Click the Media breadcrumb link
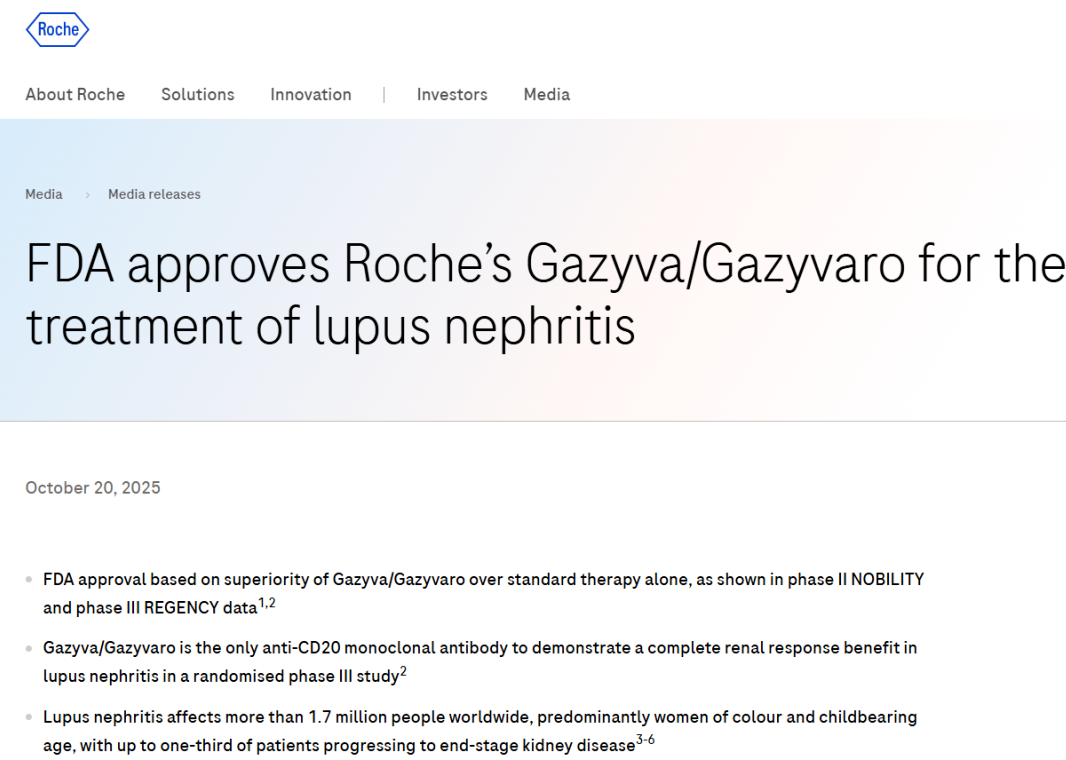Screen dimensions: 1066x760 pyautogui.click(x=44, y=194)
